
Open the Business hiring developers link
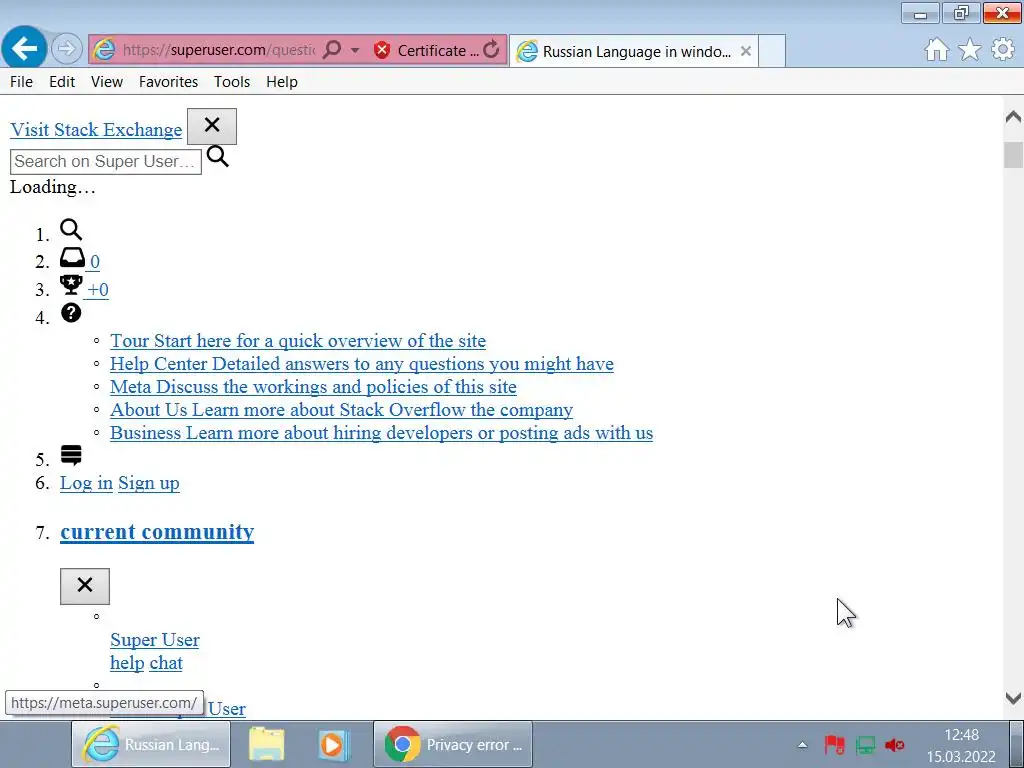[x=381, y=433]
